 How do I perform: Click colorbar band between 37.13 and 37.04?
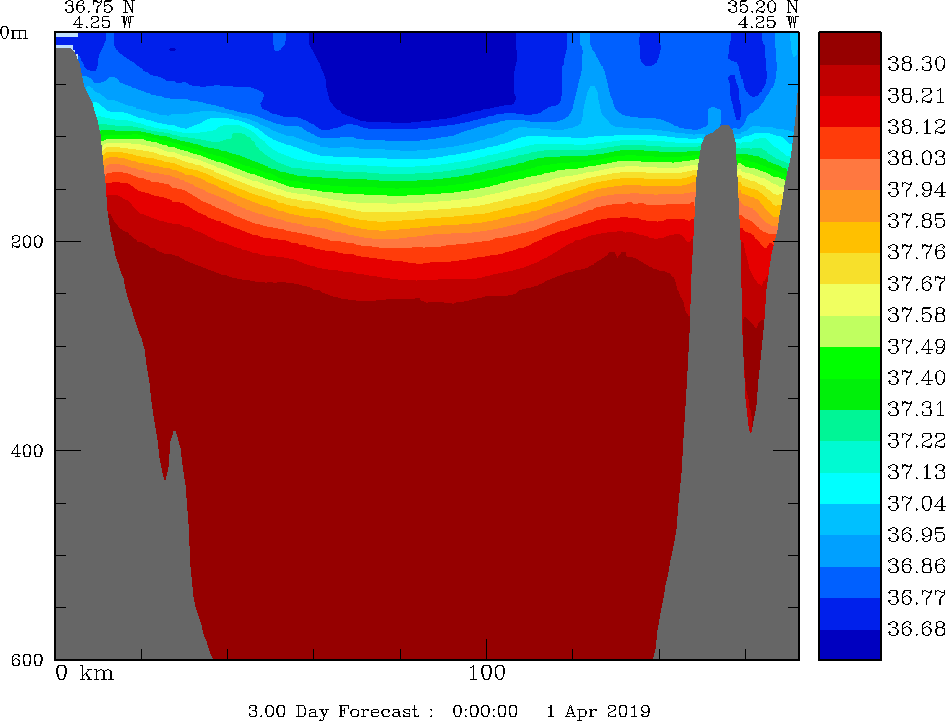(849, 488)
